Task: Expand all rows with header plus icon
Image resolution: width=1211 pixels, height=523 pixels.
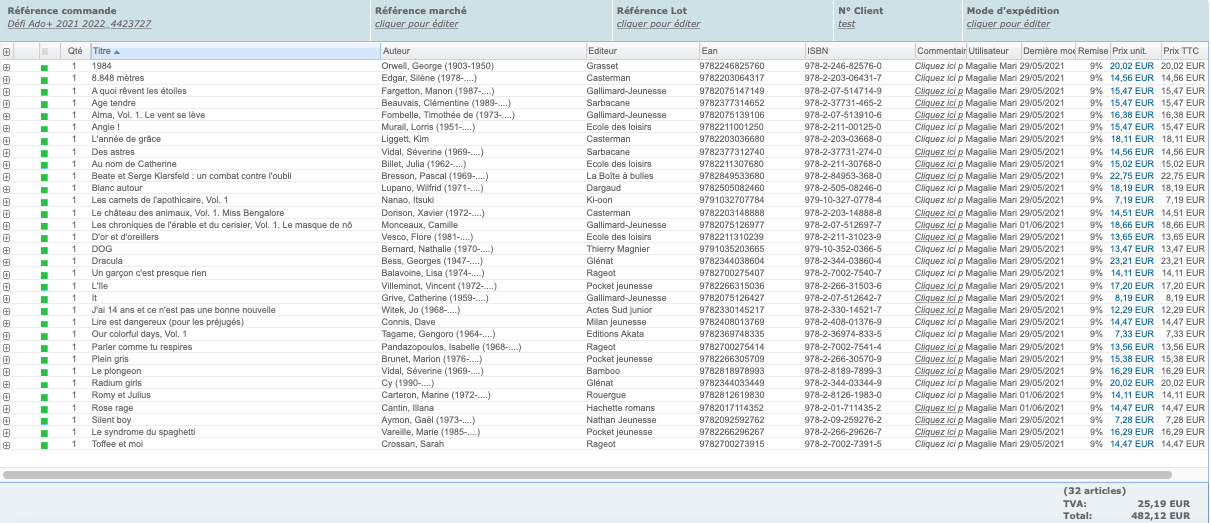Action: pyautogui.click(x=6, y=51)
